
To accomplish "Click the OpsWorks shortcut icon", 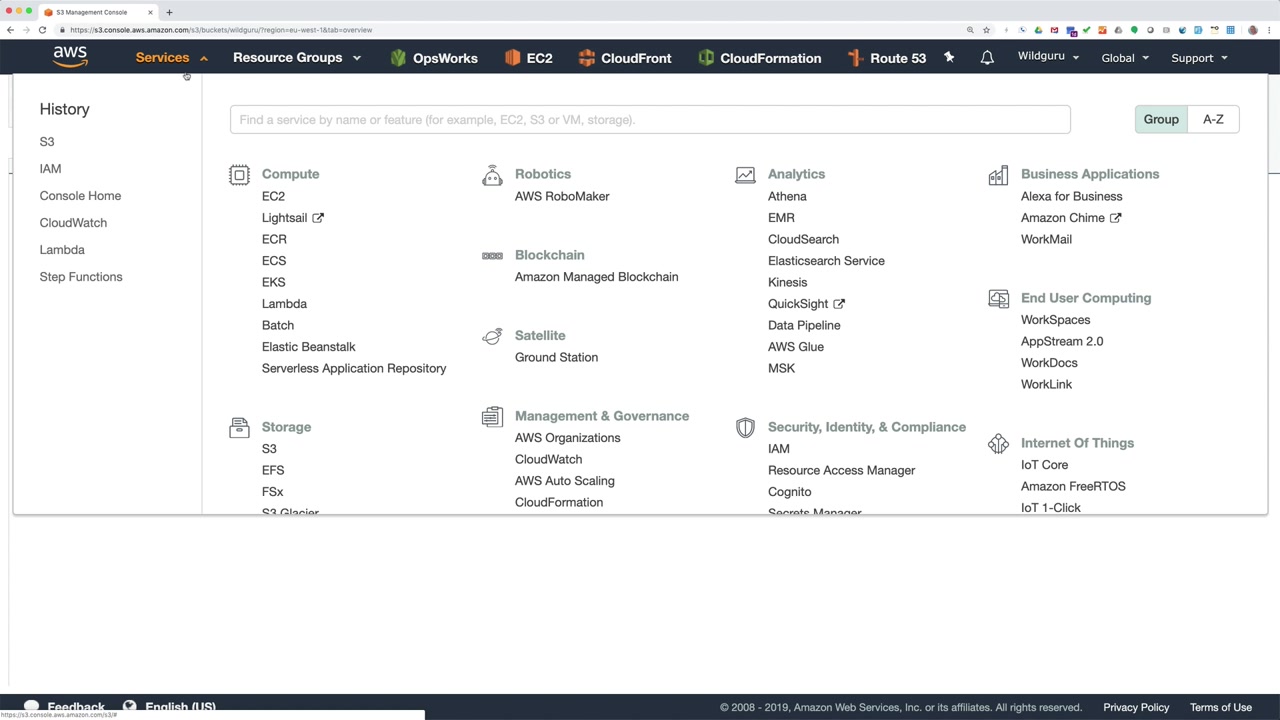I will tap(398, 58).
